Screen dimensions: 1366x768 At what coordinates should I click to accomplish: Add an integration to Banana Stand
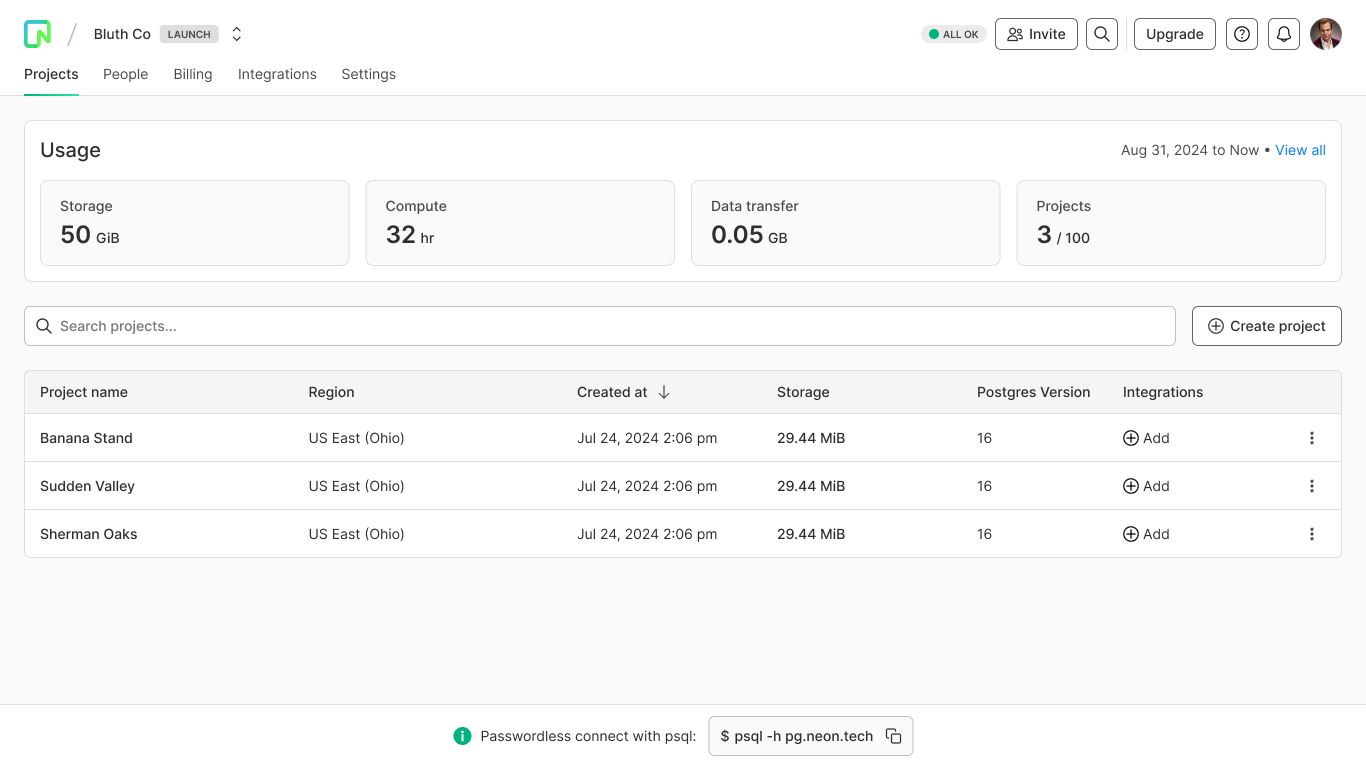(1146, 438)
